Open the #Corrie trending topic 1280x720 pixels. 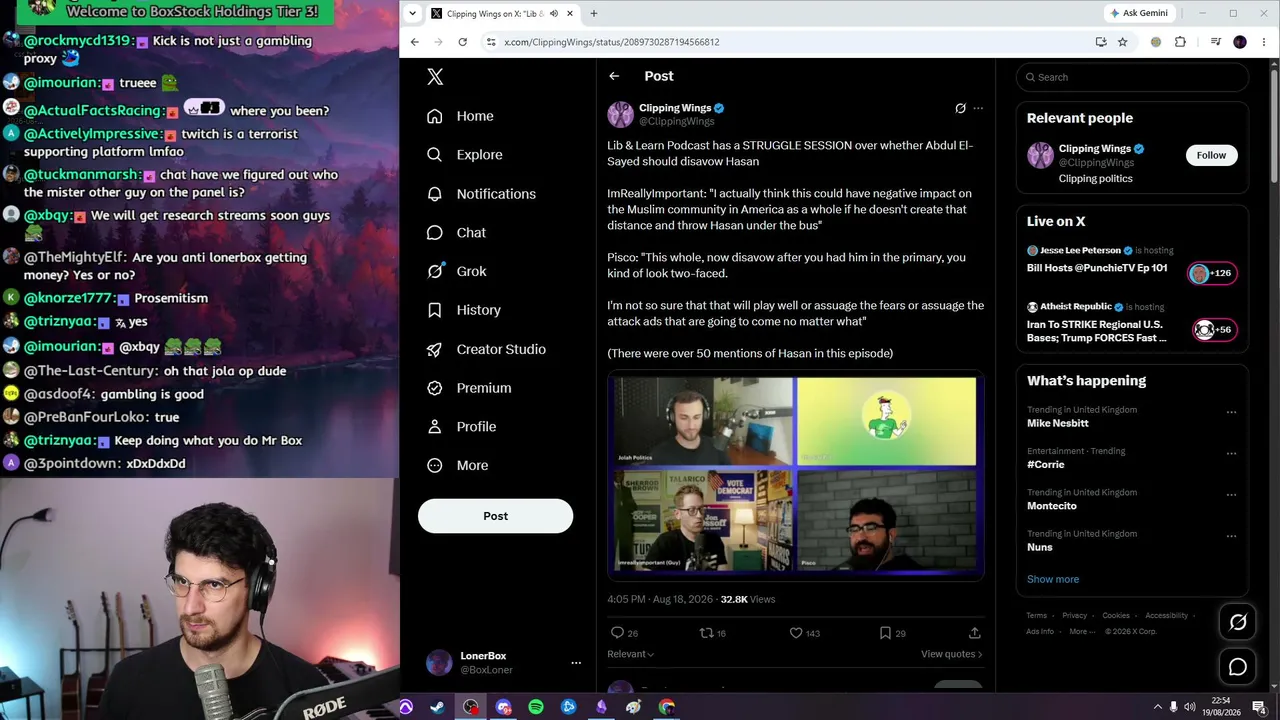(x=1045, y=464)
